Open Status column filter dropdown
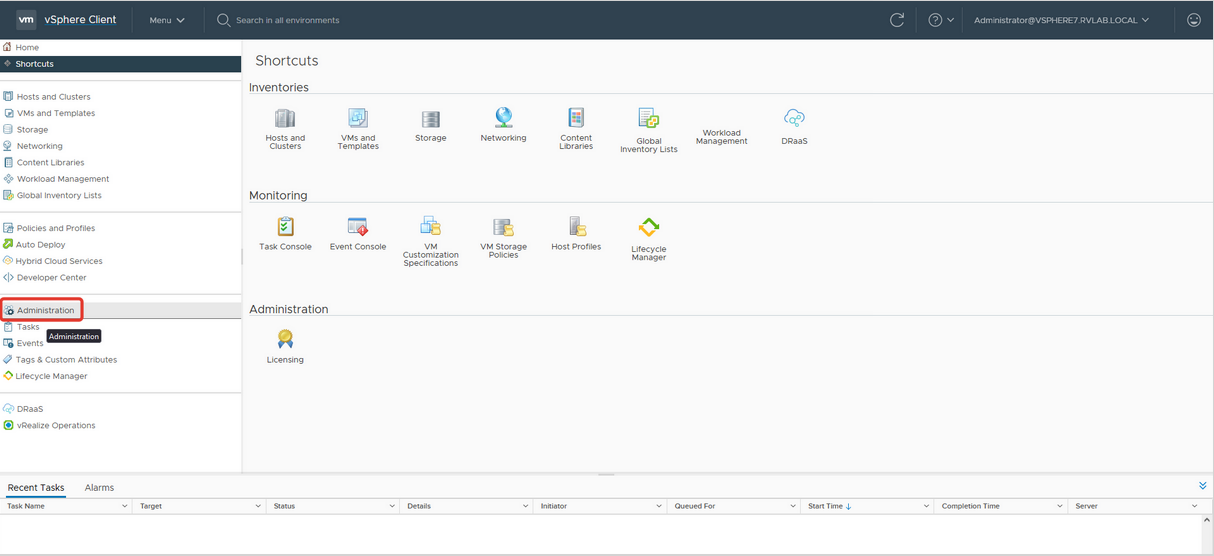The height and width of the screenshot is (556, 1214). 393,506
